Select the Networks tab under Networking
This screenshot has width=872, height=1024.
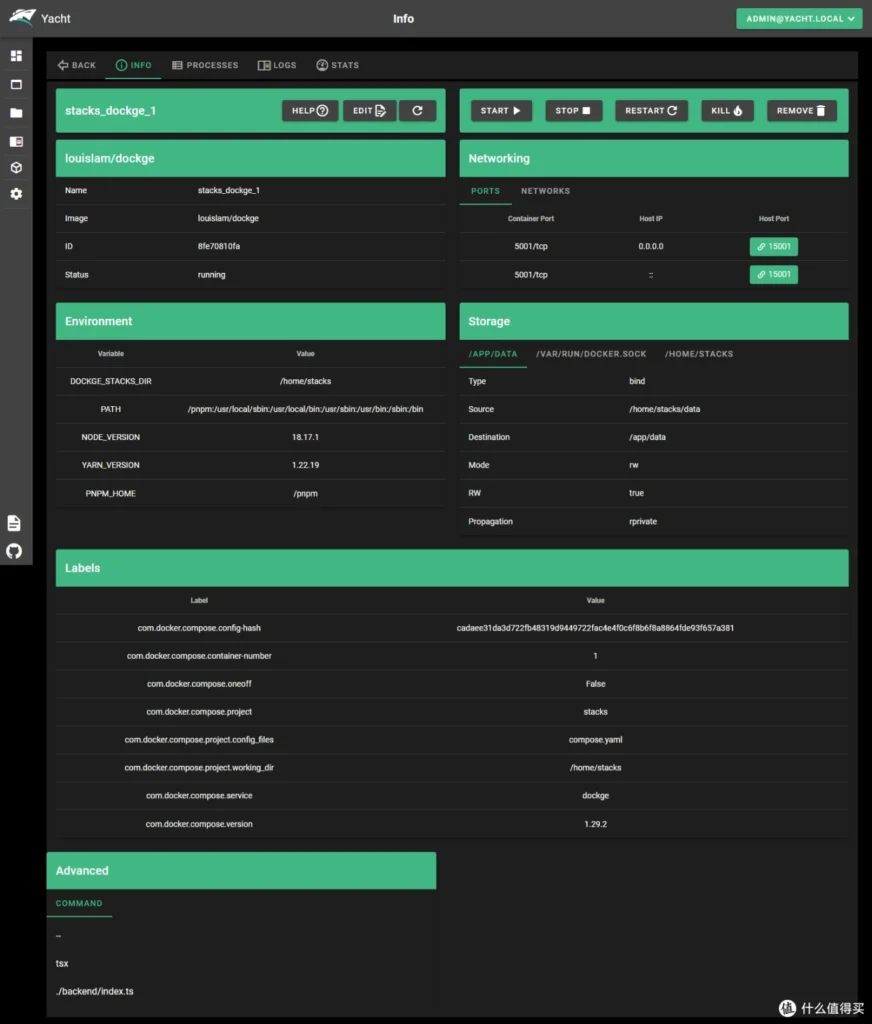click(545, 191)
